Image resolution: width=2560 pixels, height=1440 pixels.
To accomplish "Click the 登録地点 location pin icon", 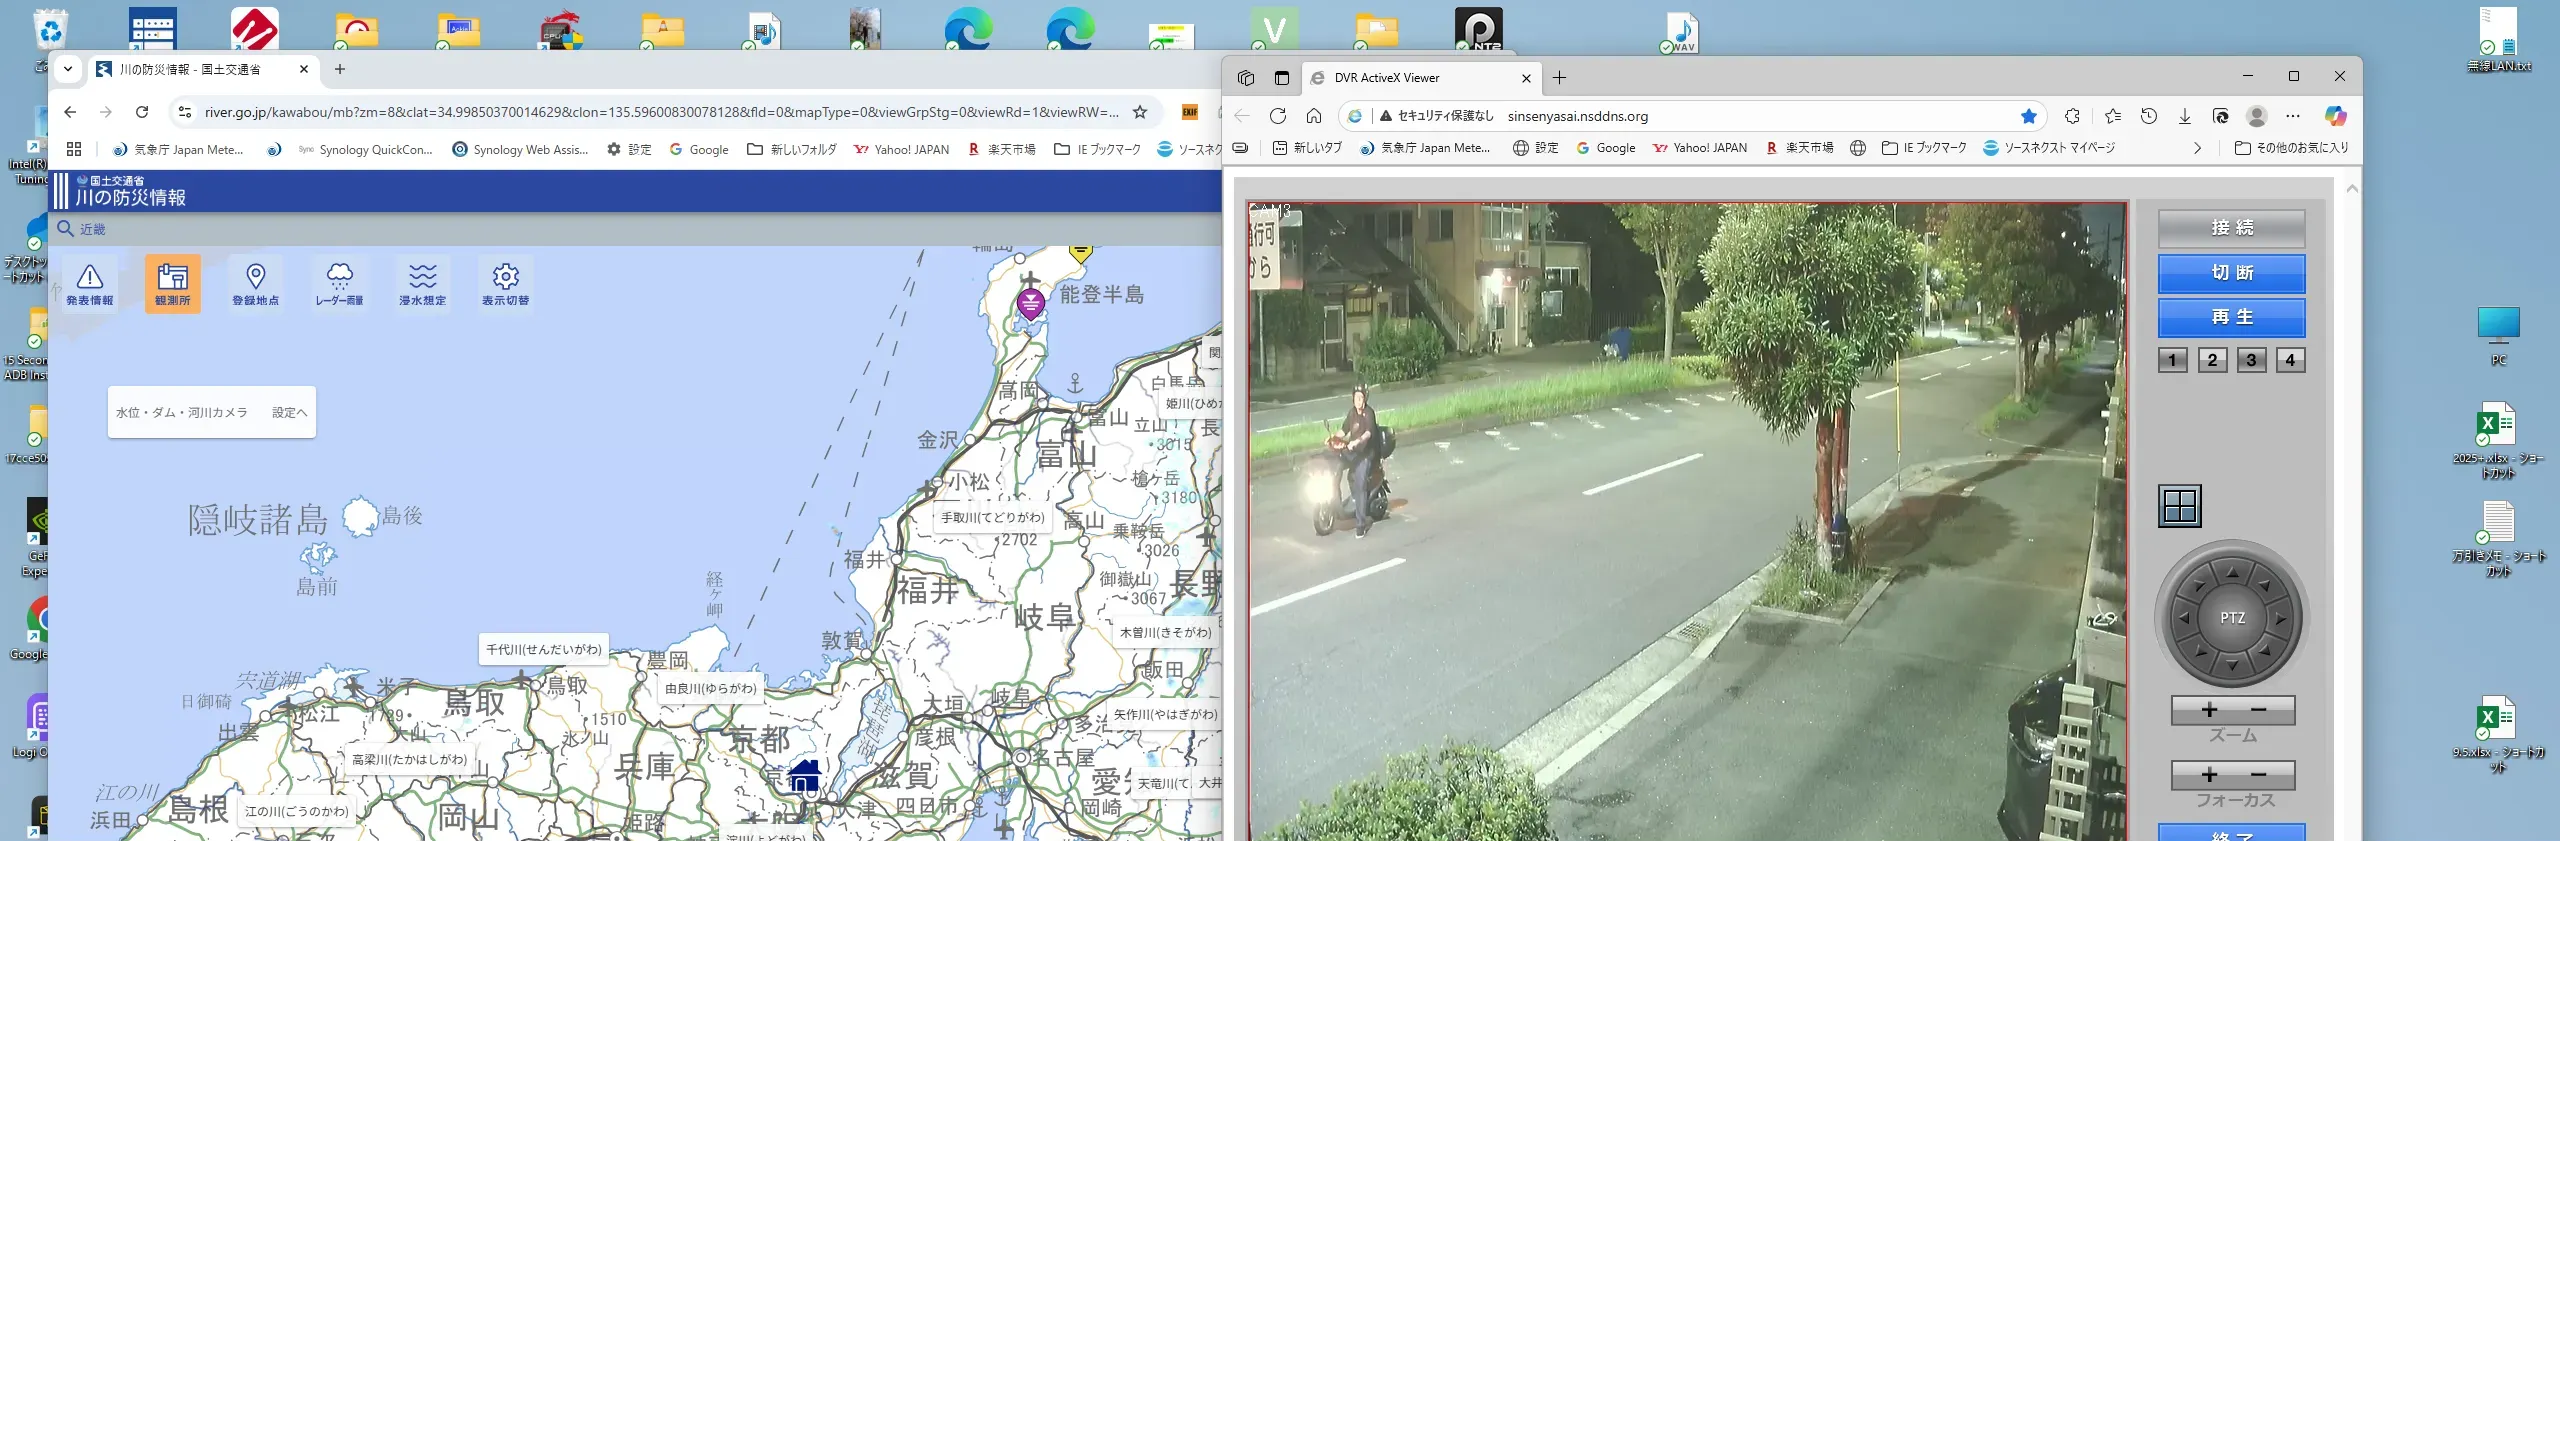I will pyautogui.click(x=255, y=283).
